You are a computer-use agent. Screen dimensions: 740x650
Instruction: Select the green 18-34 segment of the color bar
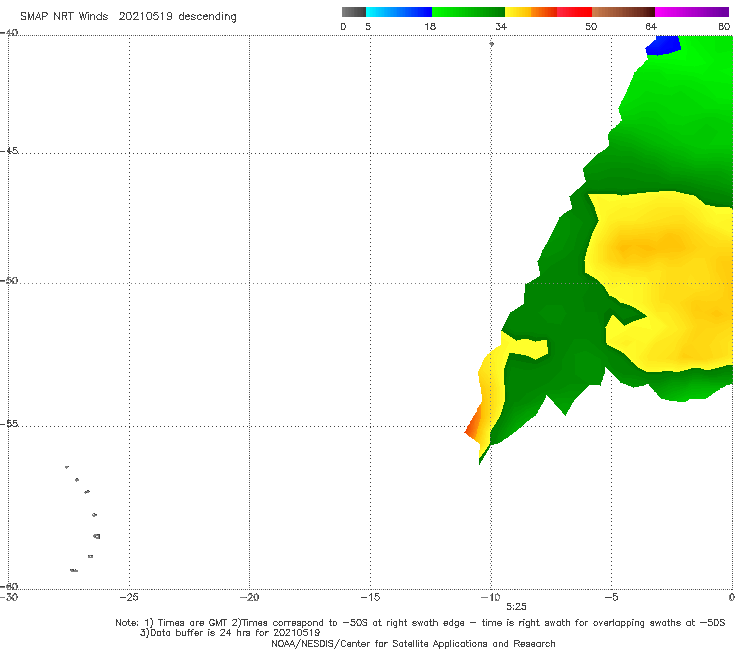click(469, 12)
